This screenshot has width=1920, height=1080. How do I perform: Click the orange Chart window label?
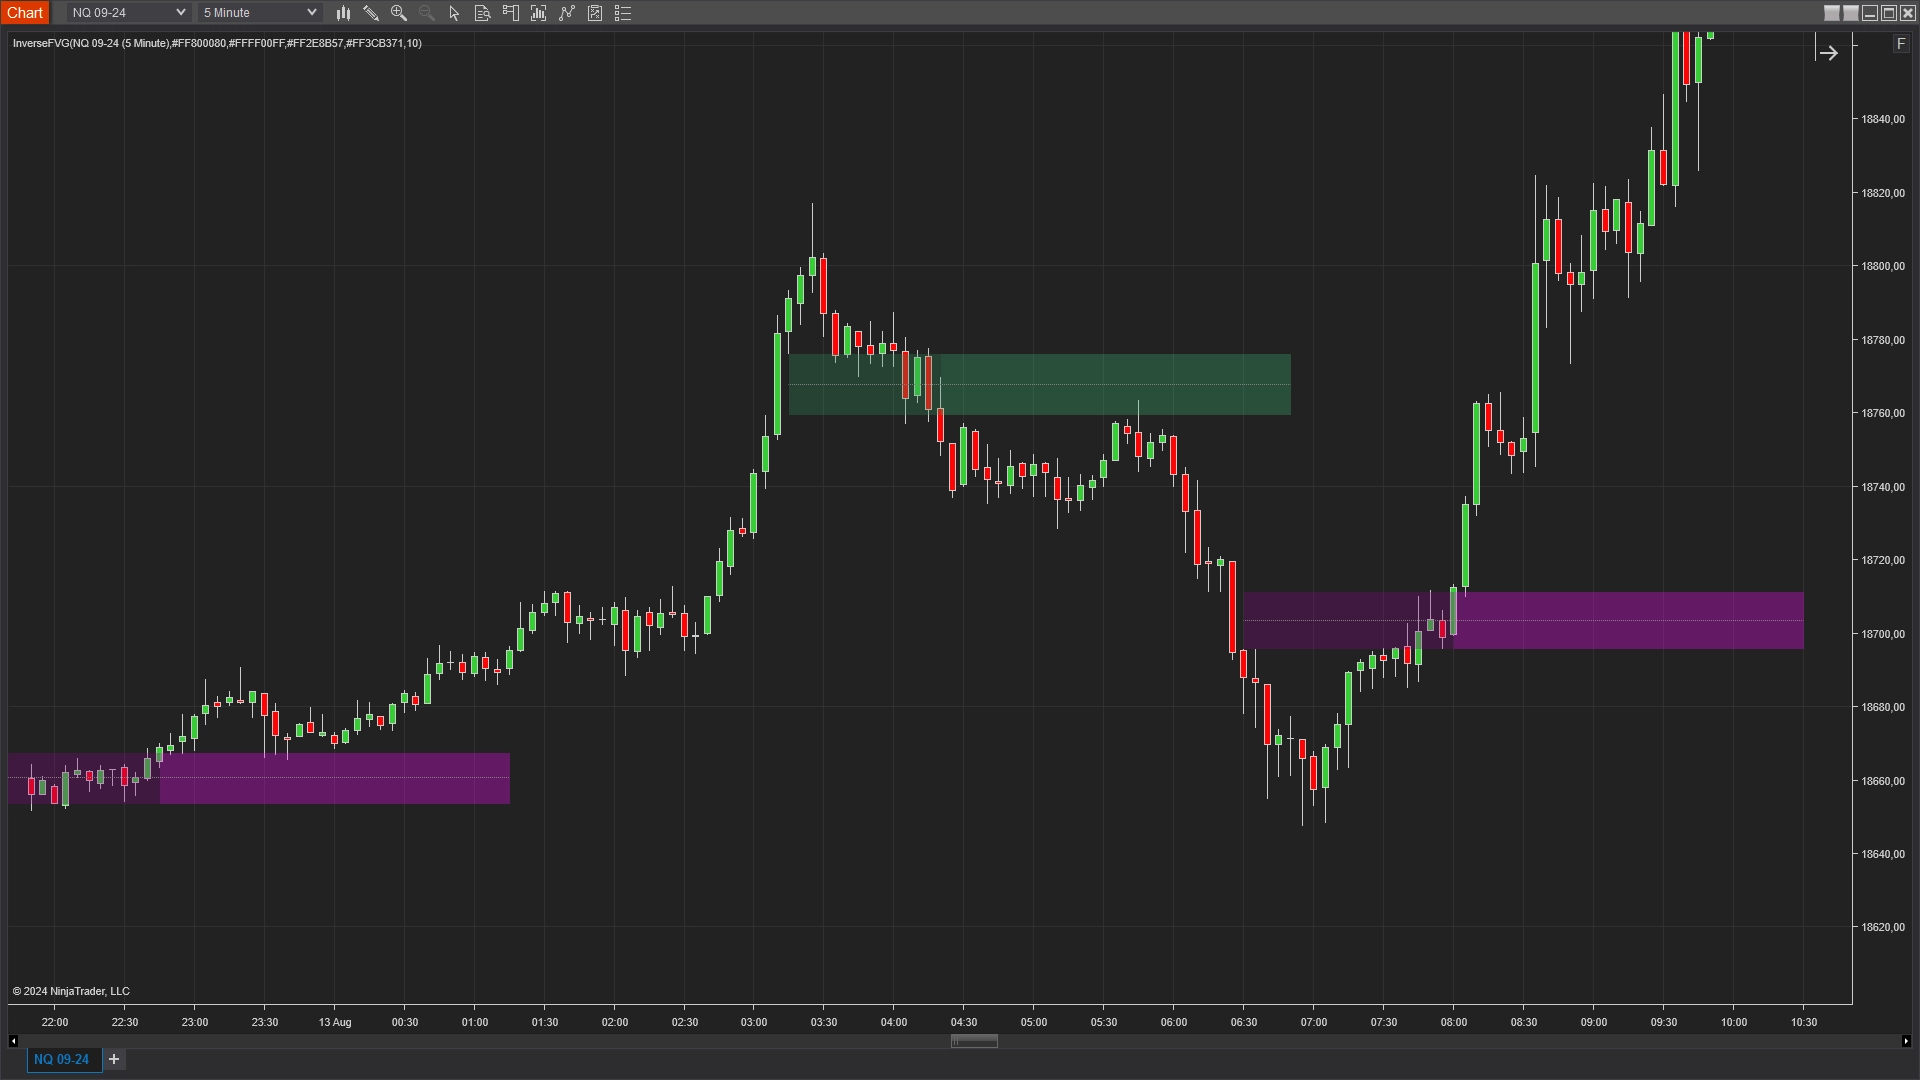pos(25,13)
